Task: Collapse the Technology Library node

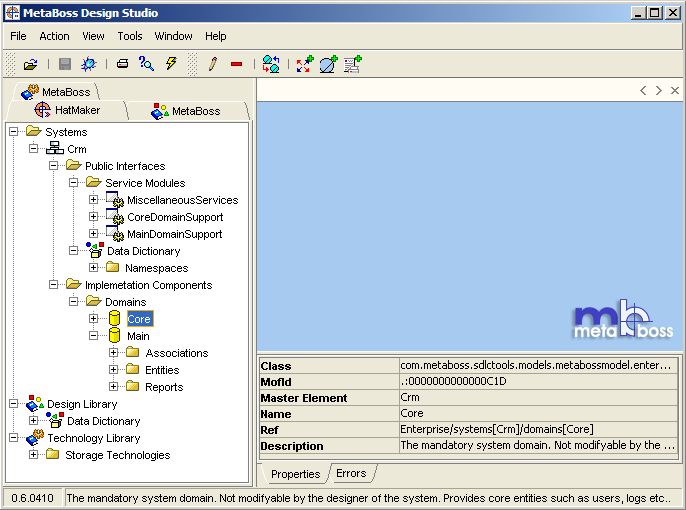Action: (14, 437)
